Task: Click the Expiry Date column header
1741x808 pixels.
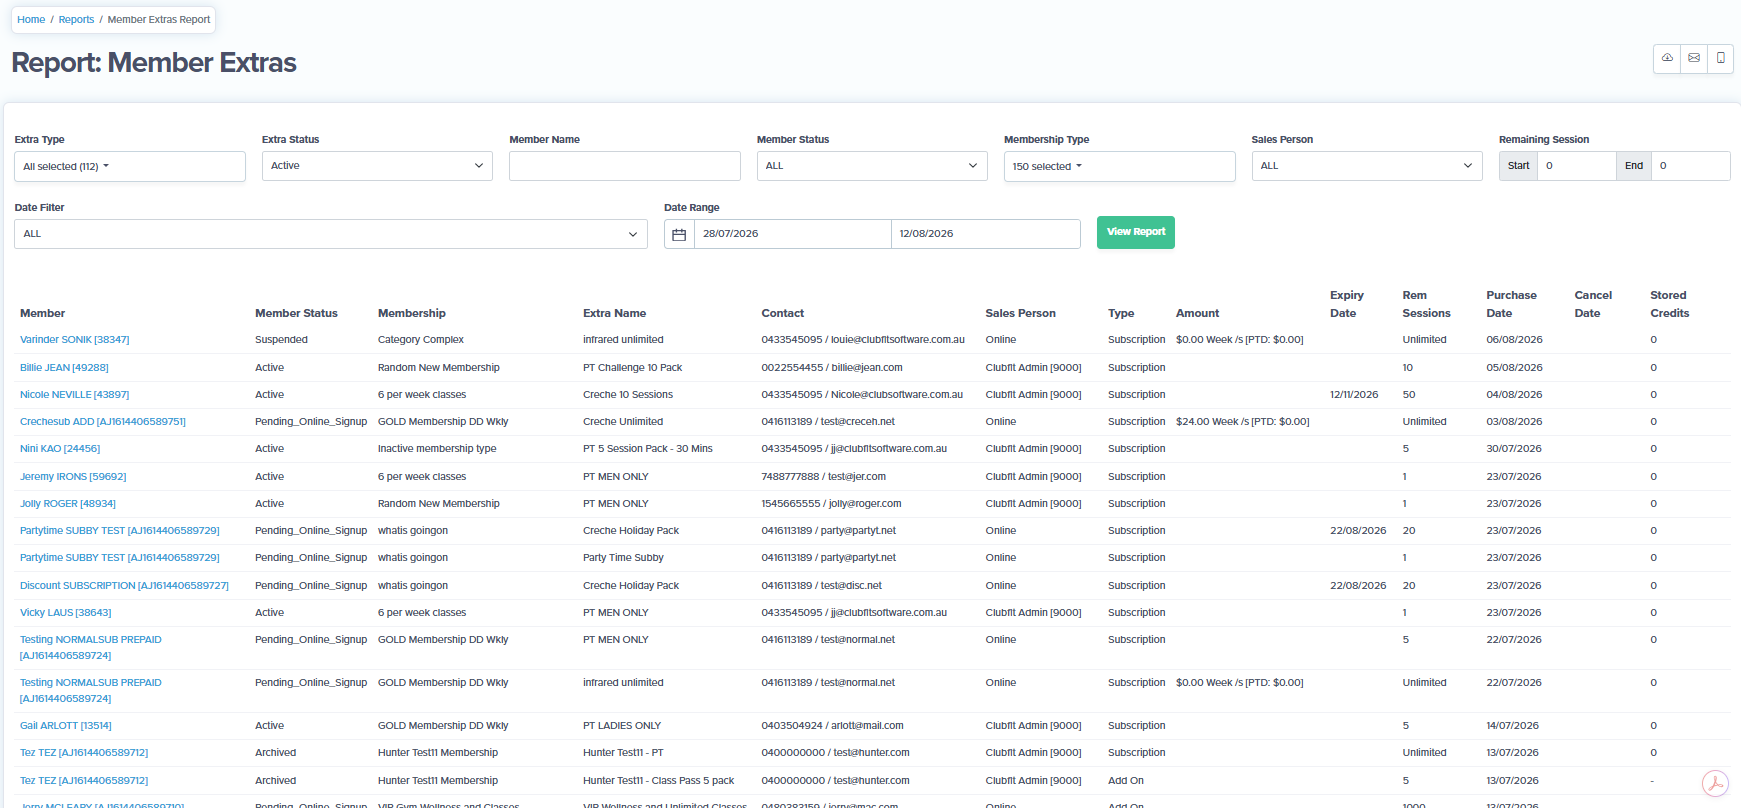Action: coord(1347,304)
